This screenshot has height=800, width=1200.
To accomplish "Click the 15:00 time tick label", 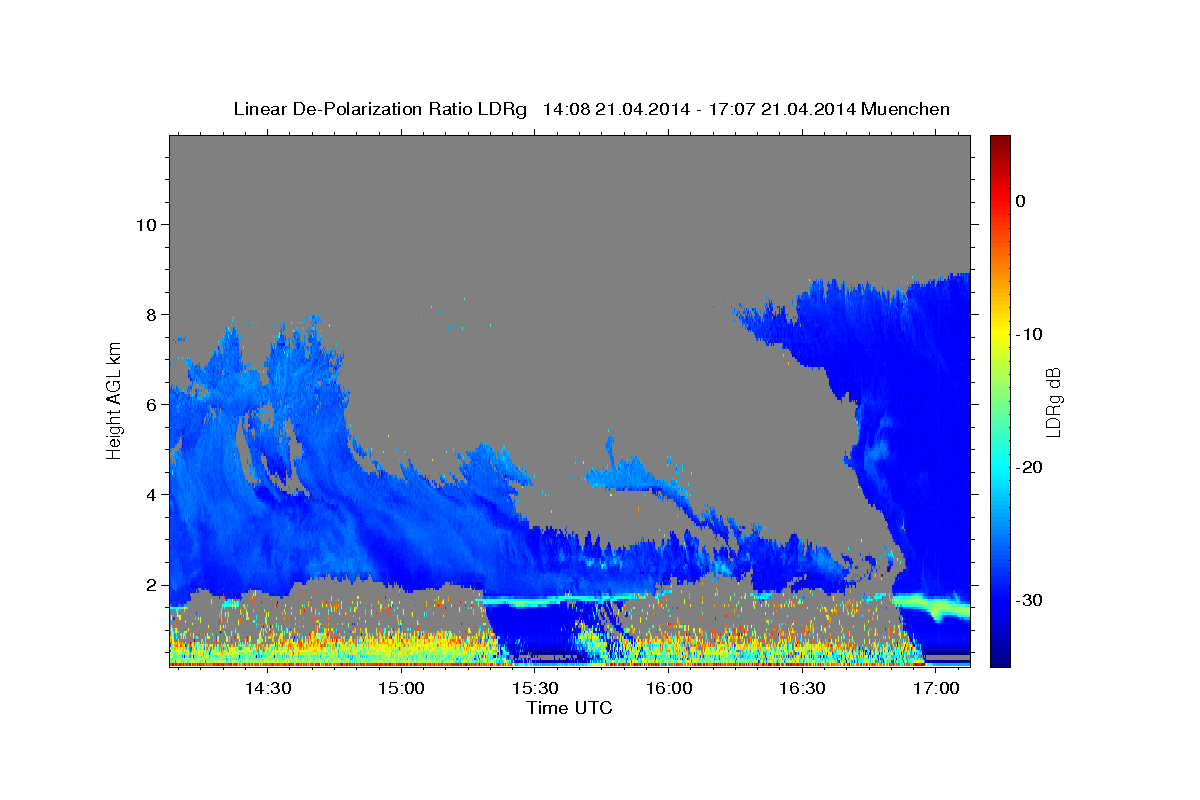I will coord(402,689).
